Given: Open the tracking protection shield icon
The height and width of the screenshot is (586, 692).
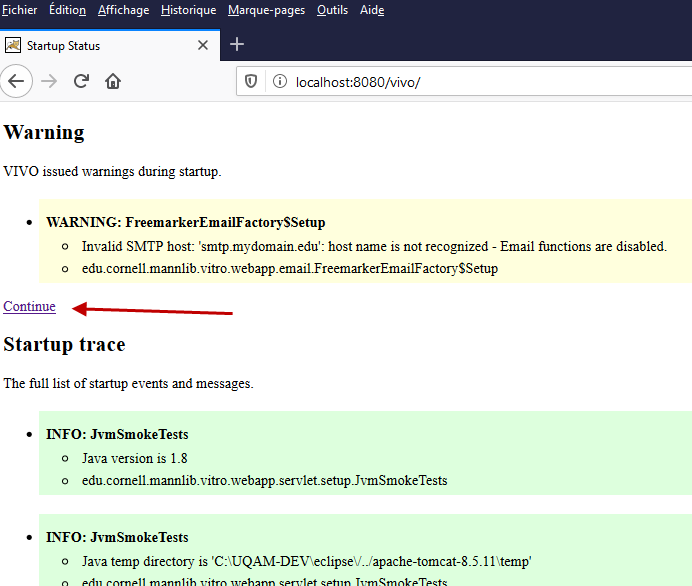Looking at the screenshot, I should pos(251,81).
